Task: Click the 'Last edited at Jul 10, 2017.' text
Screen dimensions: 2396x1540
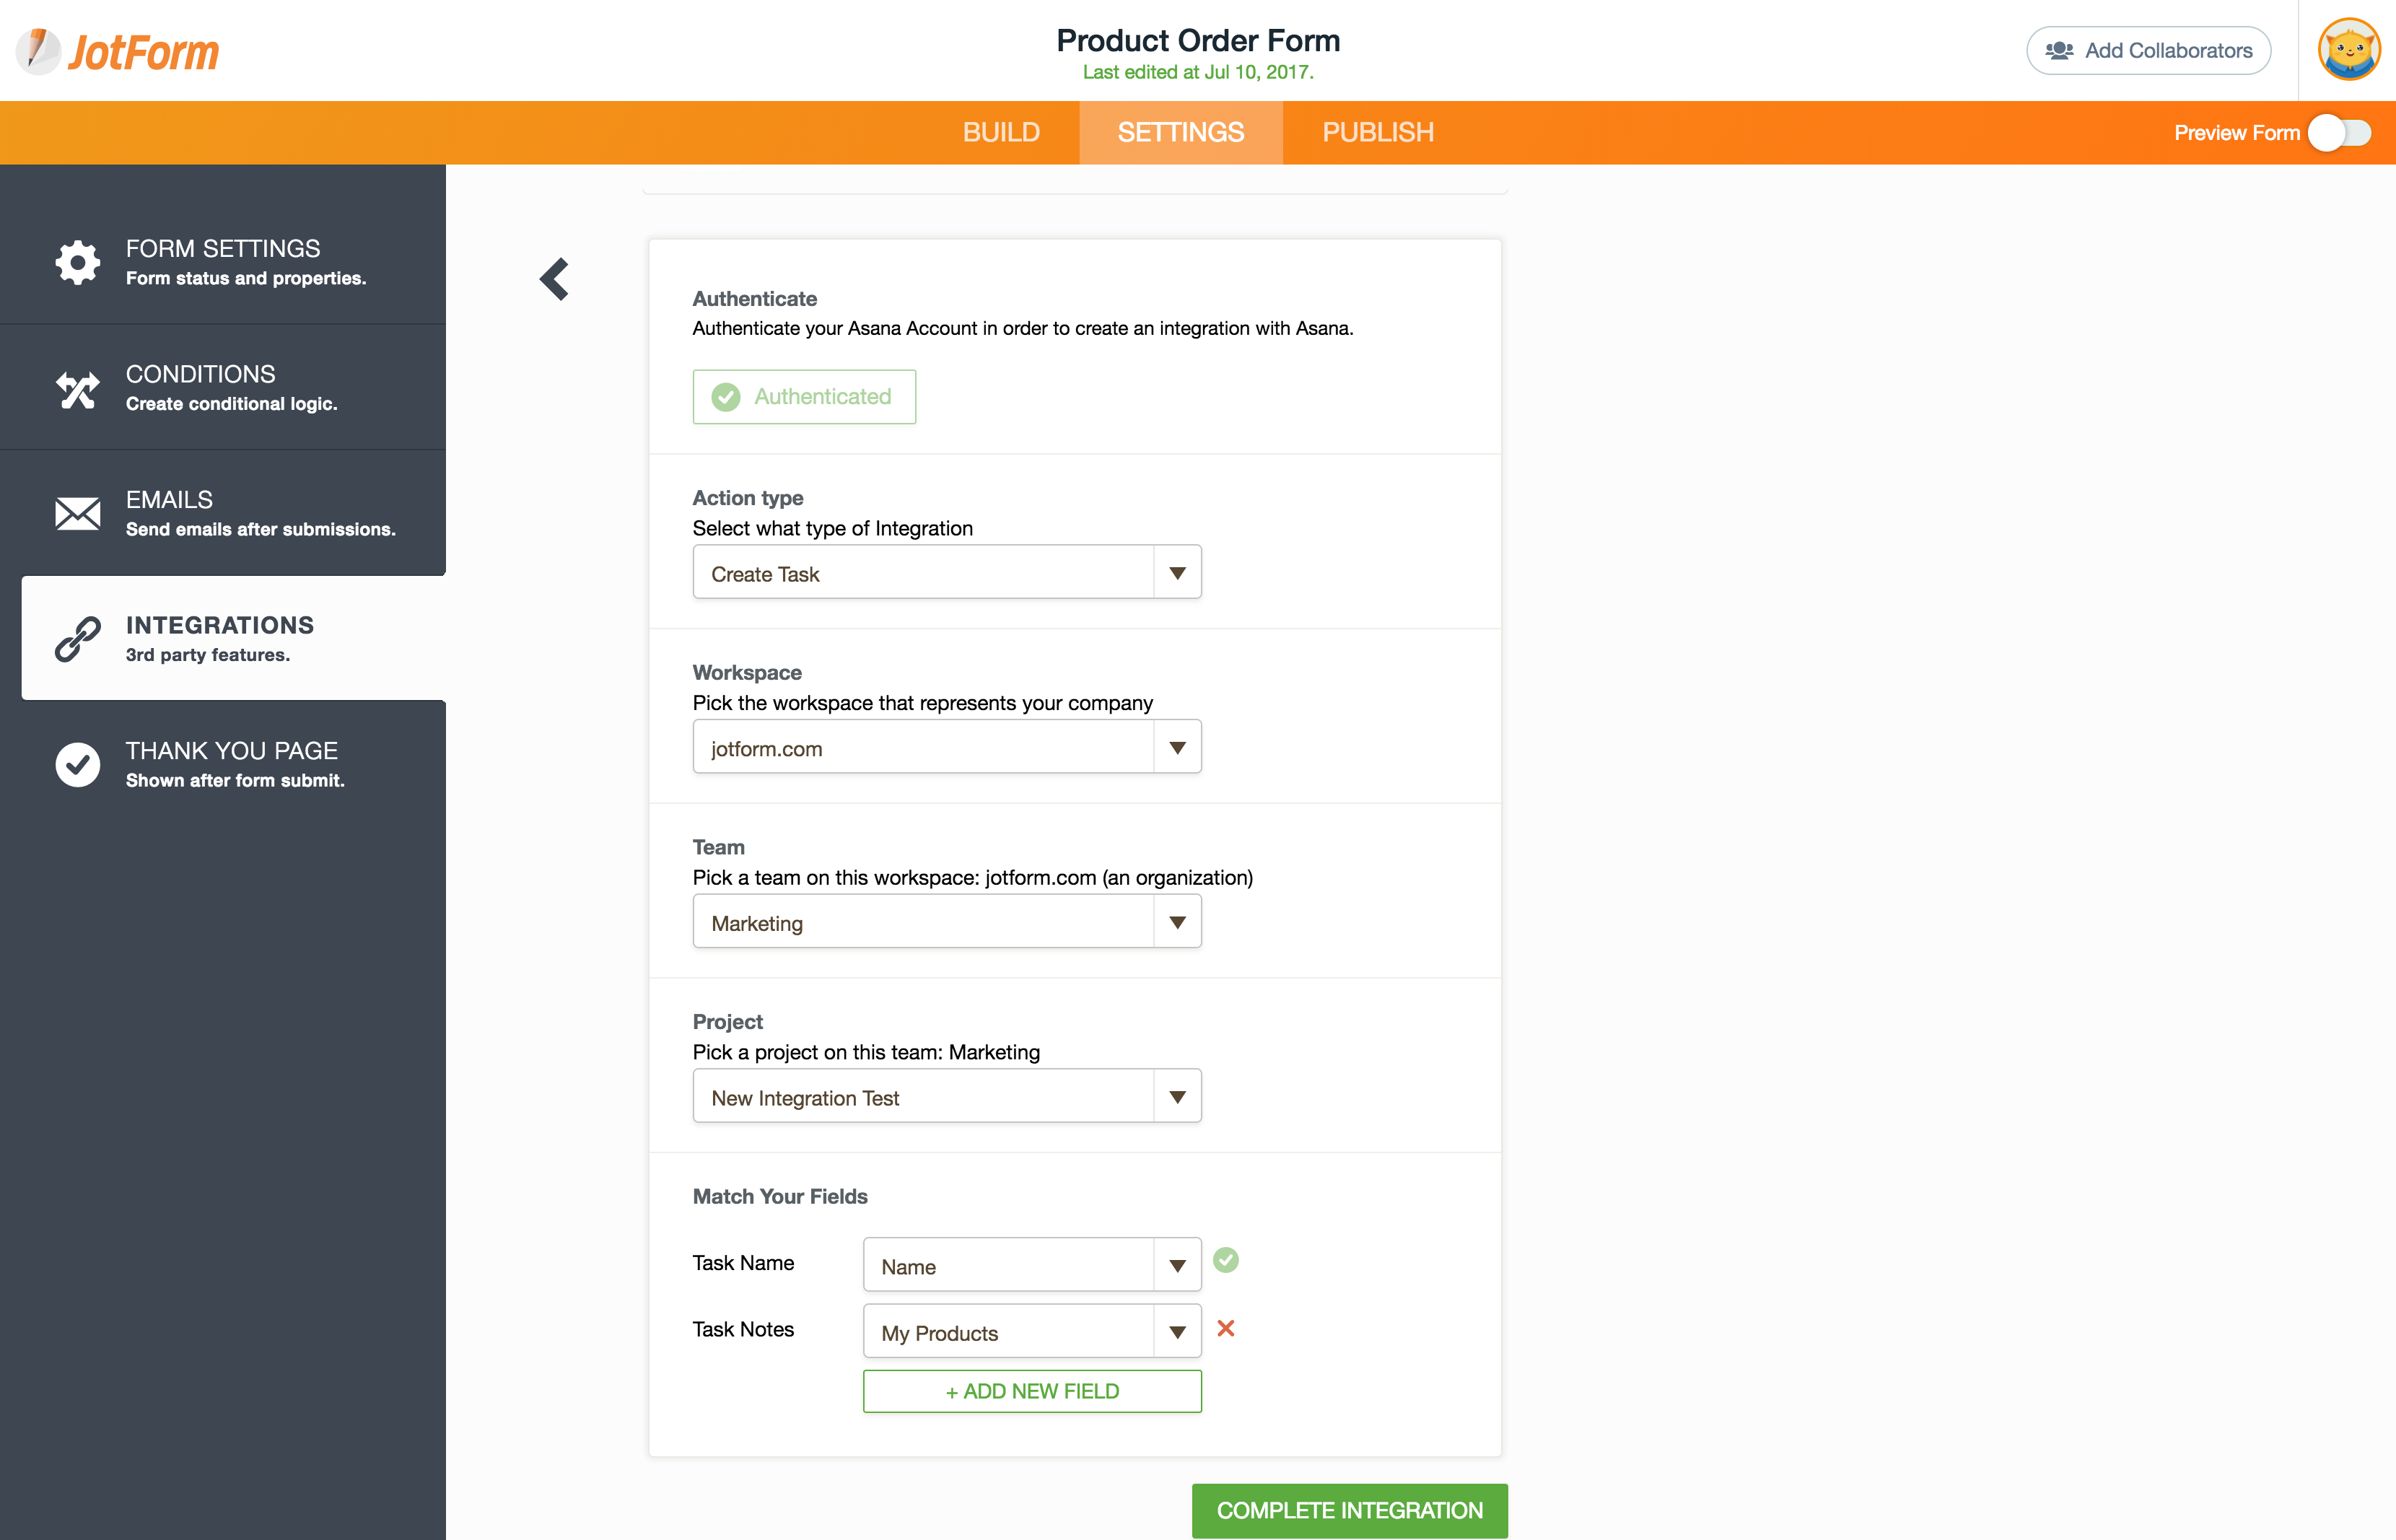Action: pyautogui.click(x=1198, y=72)
